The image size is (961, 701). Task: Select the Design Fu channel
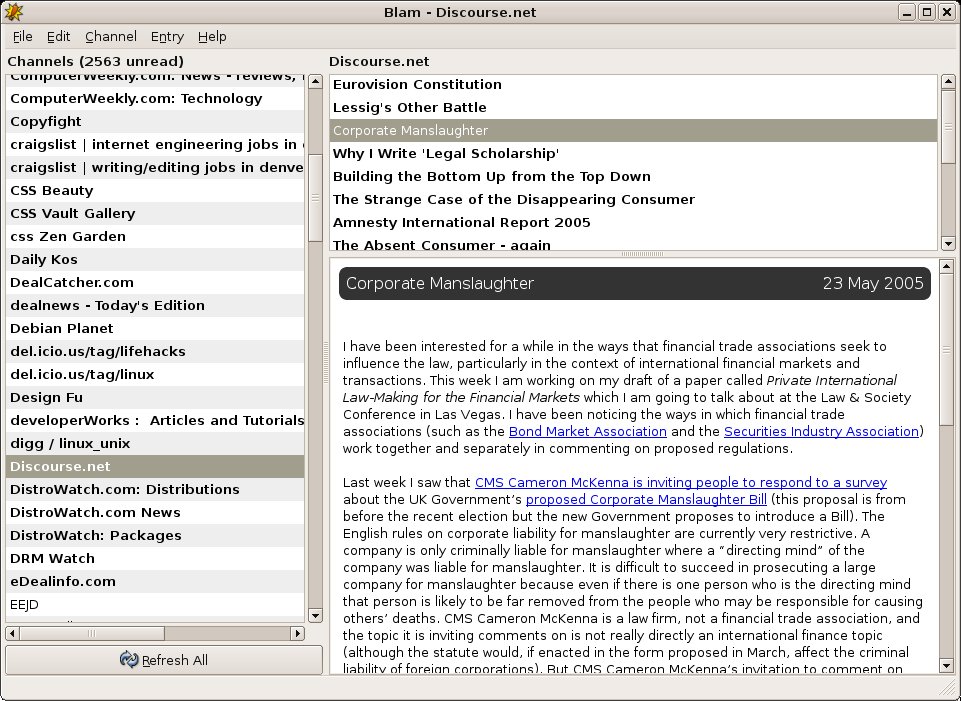click(x=155, y=397)
